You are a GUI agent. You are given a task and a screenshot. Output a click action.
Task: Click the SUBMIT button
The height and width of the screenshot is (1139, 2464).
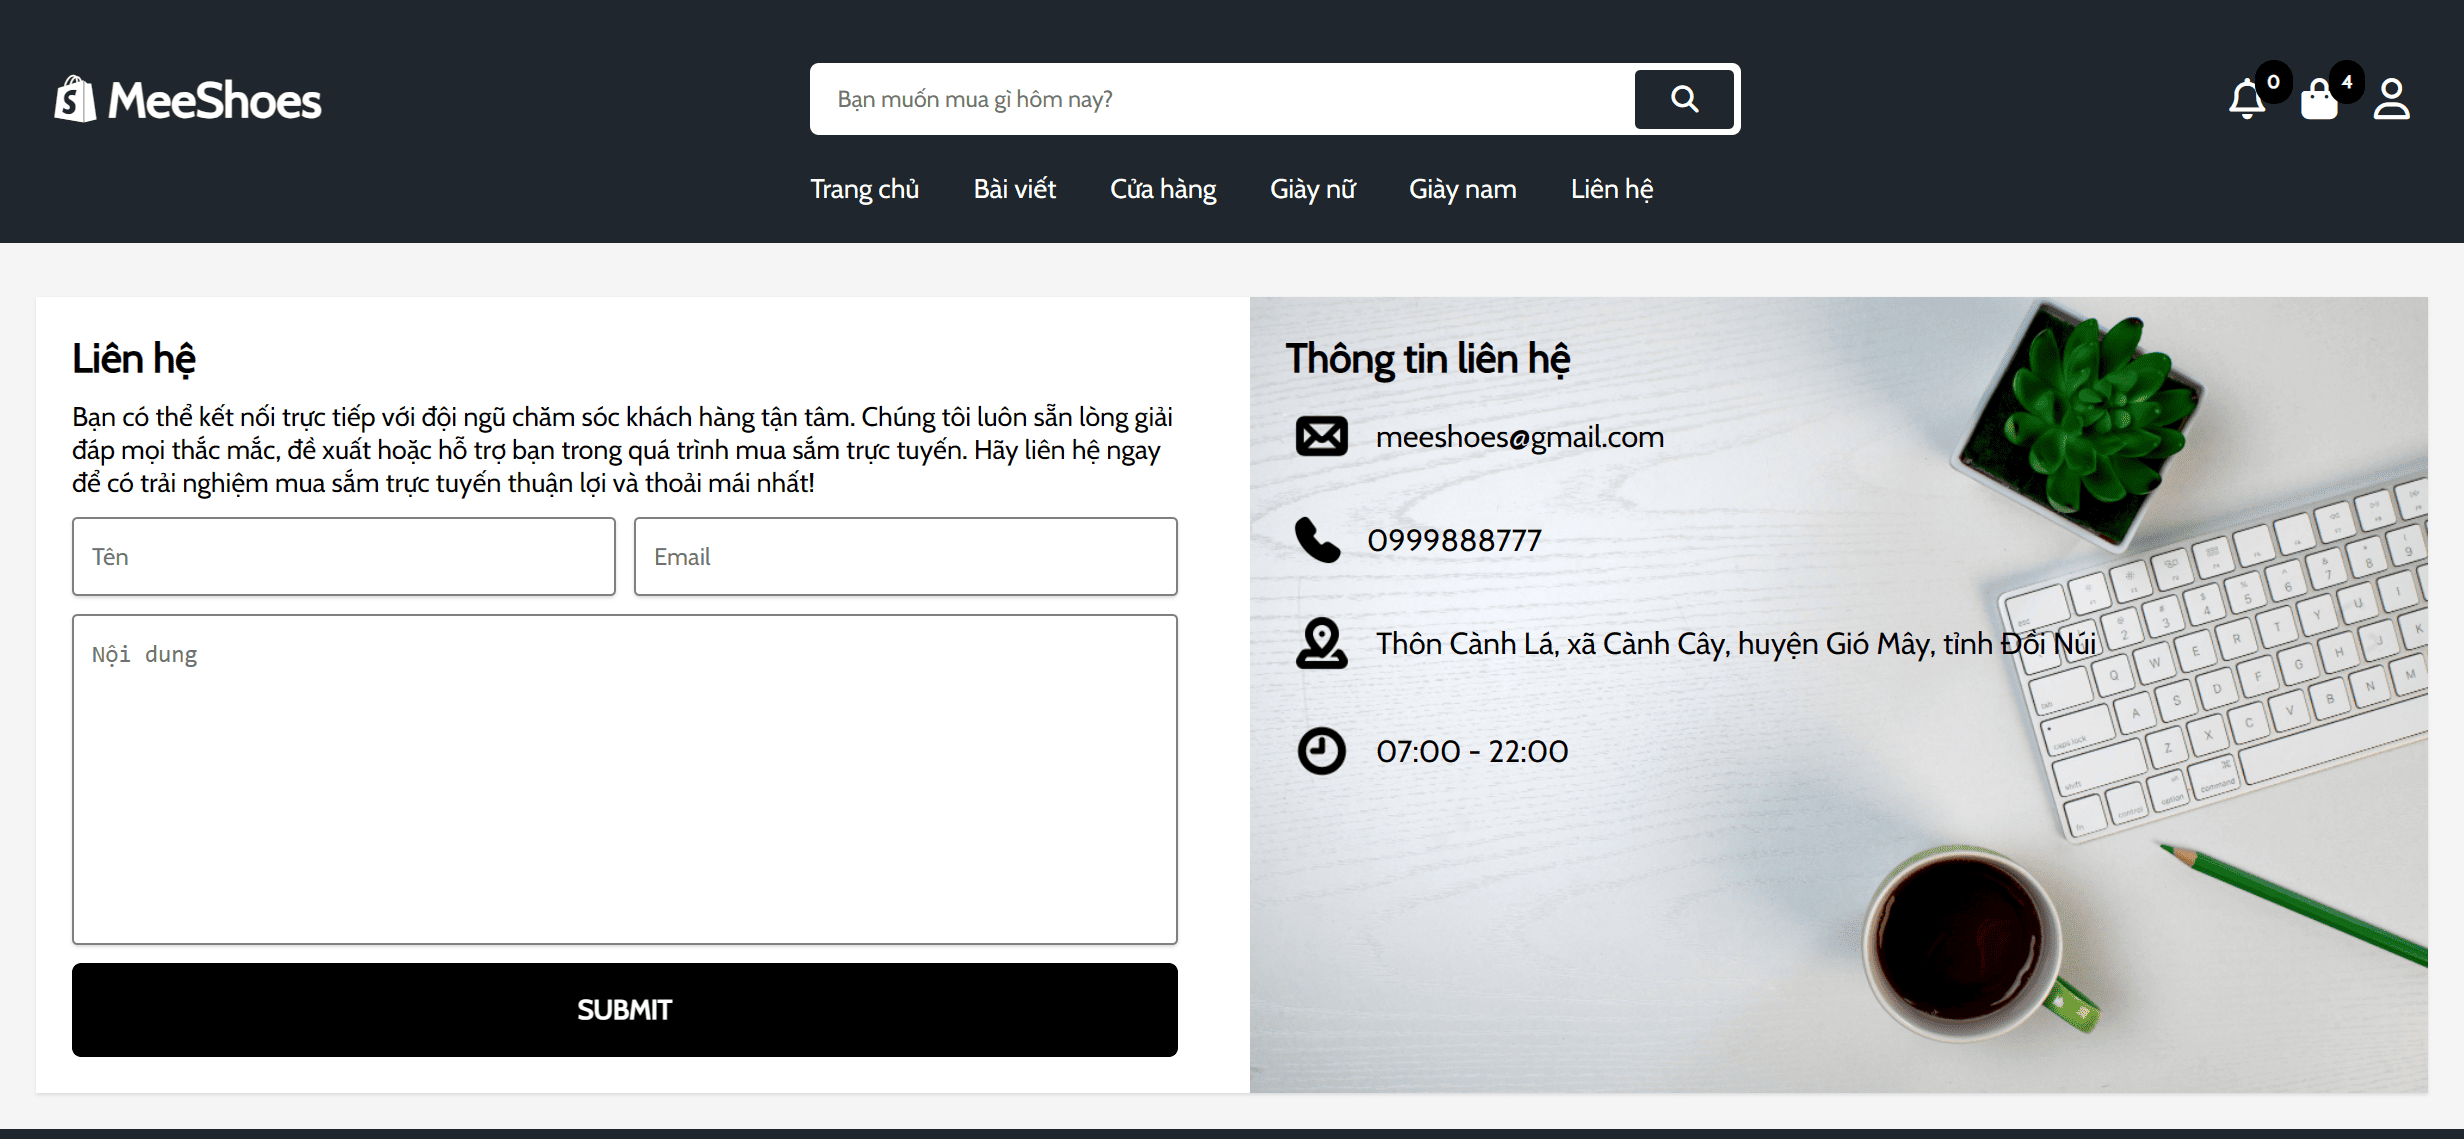click(x=625, y=1010)
